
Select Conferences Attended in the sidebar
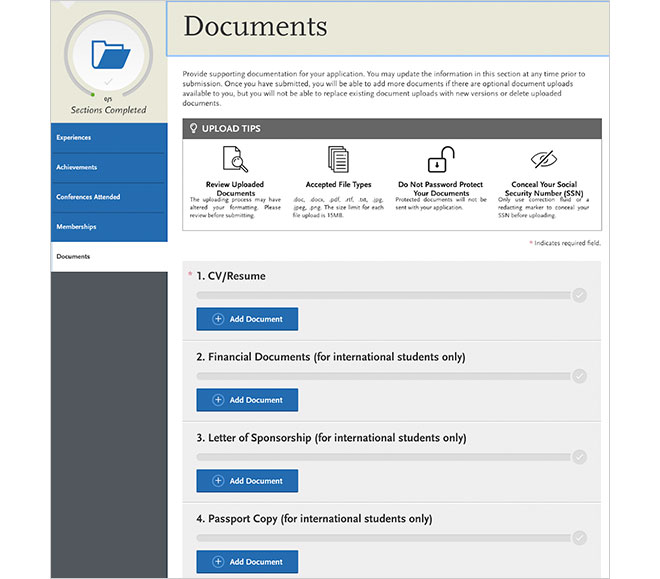[x=109, y=197]
